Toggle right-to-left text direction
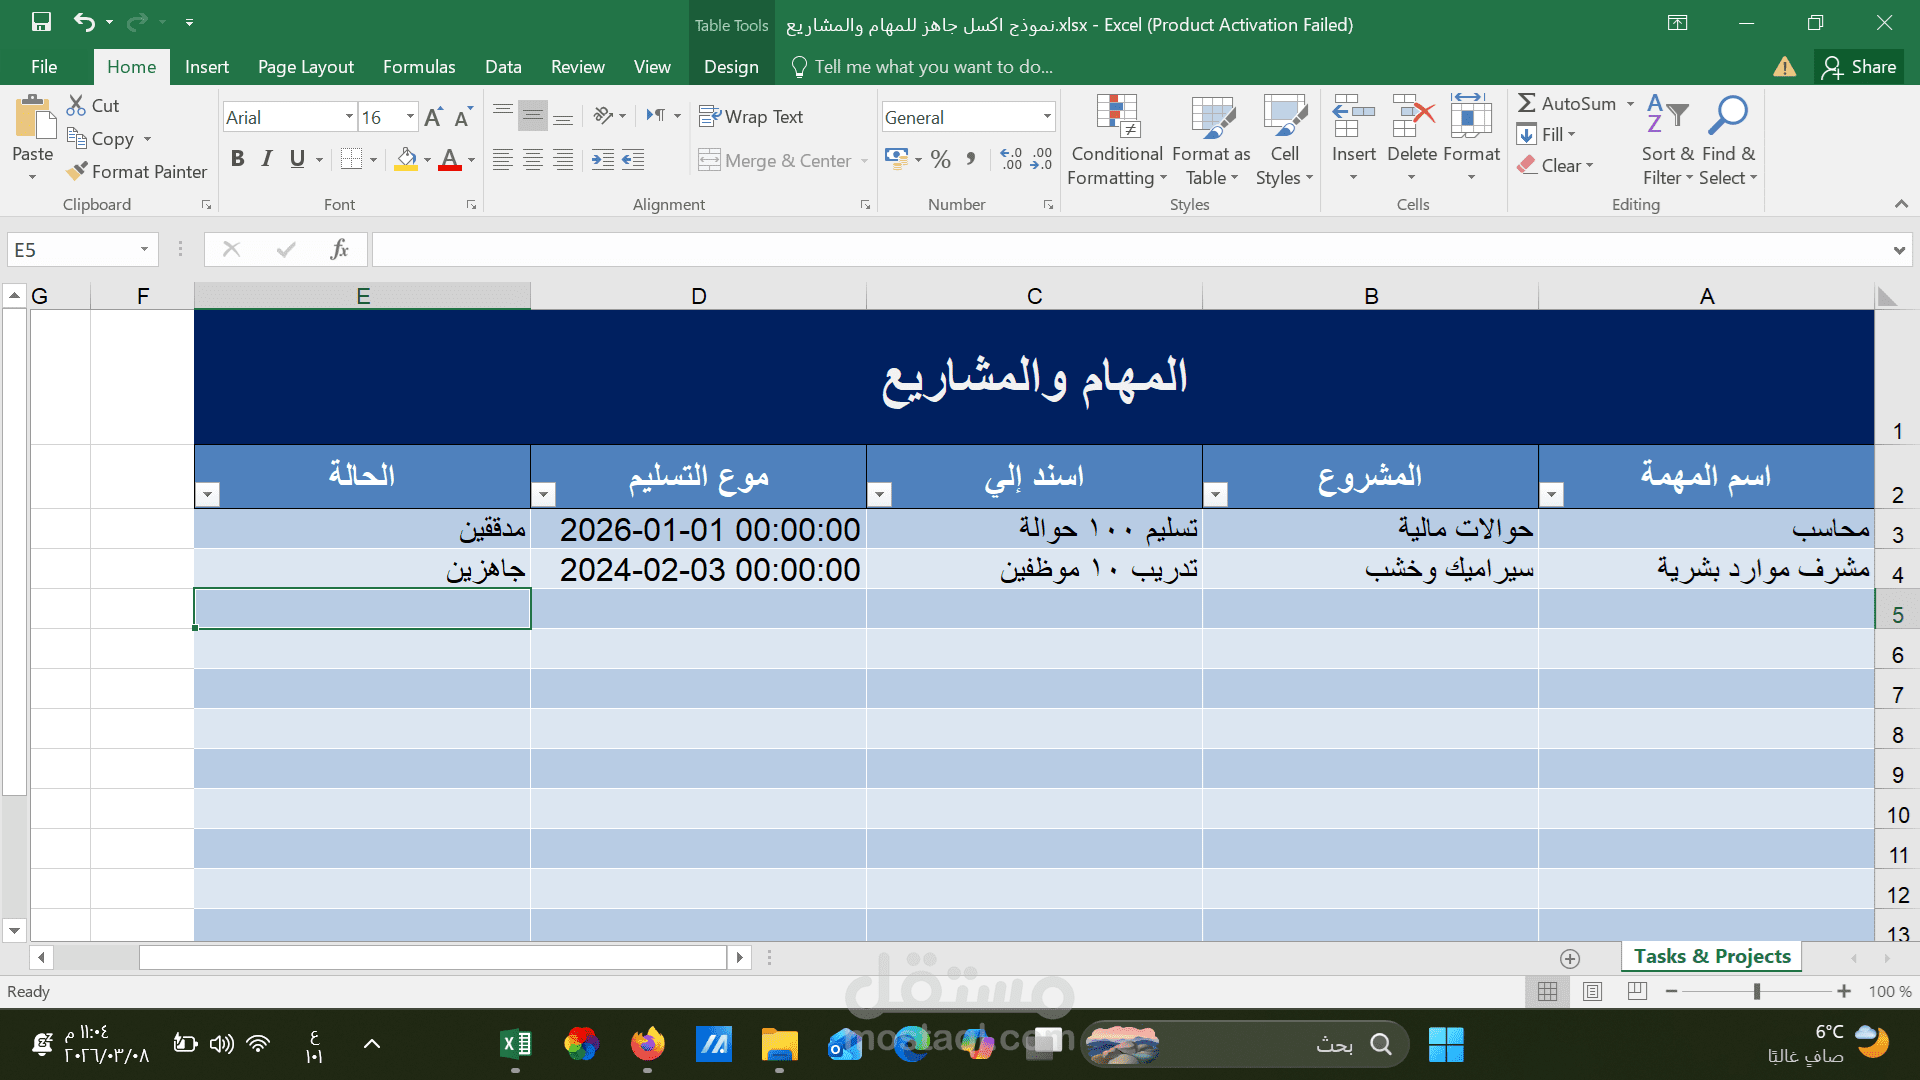The height and width of the screenshot is (1080, 1920). [656, 116]
